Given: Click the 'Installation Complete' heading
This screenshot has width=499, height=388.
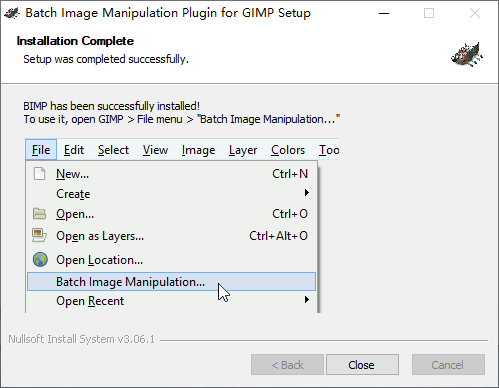Looking at the screenshot, I should click(75, 41).
